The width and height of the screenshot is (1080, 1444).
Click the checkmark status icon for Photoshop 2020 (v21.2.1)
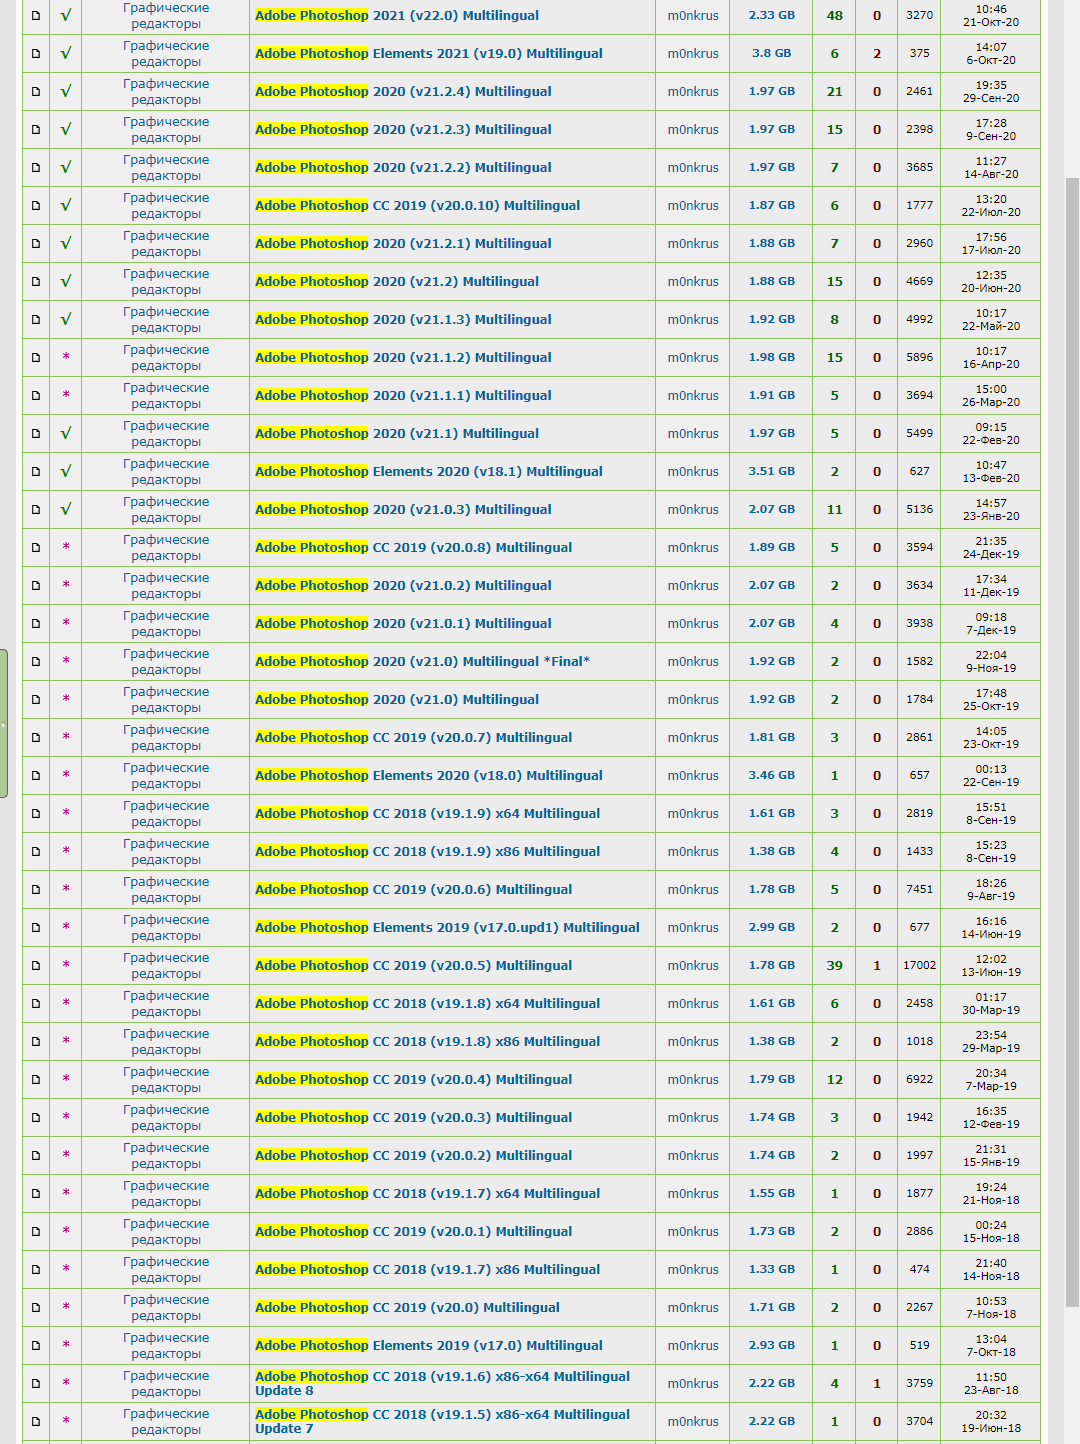pyautogui.click(x=66, y=244)
